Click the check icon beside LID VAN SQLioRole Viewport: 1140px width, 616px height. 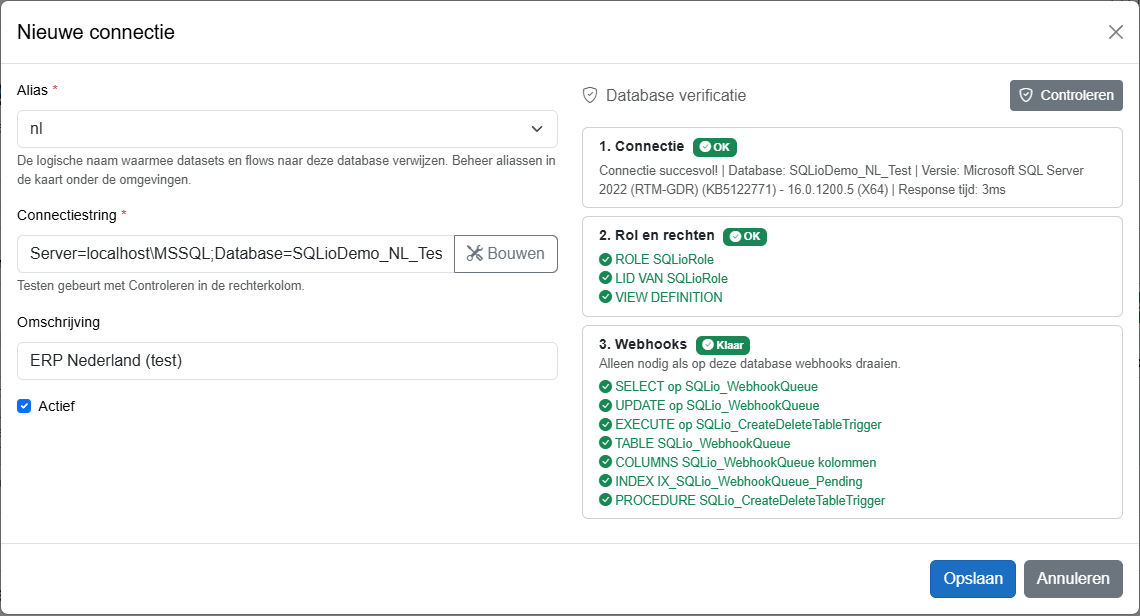(605, 278)
